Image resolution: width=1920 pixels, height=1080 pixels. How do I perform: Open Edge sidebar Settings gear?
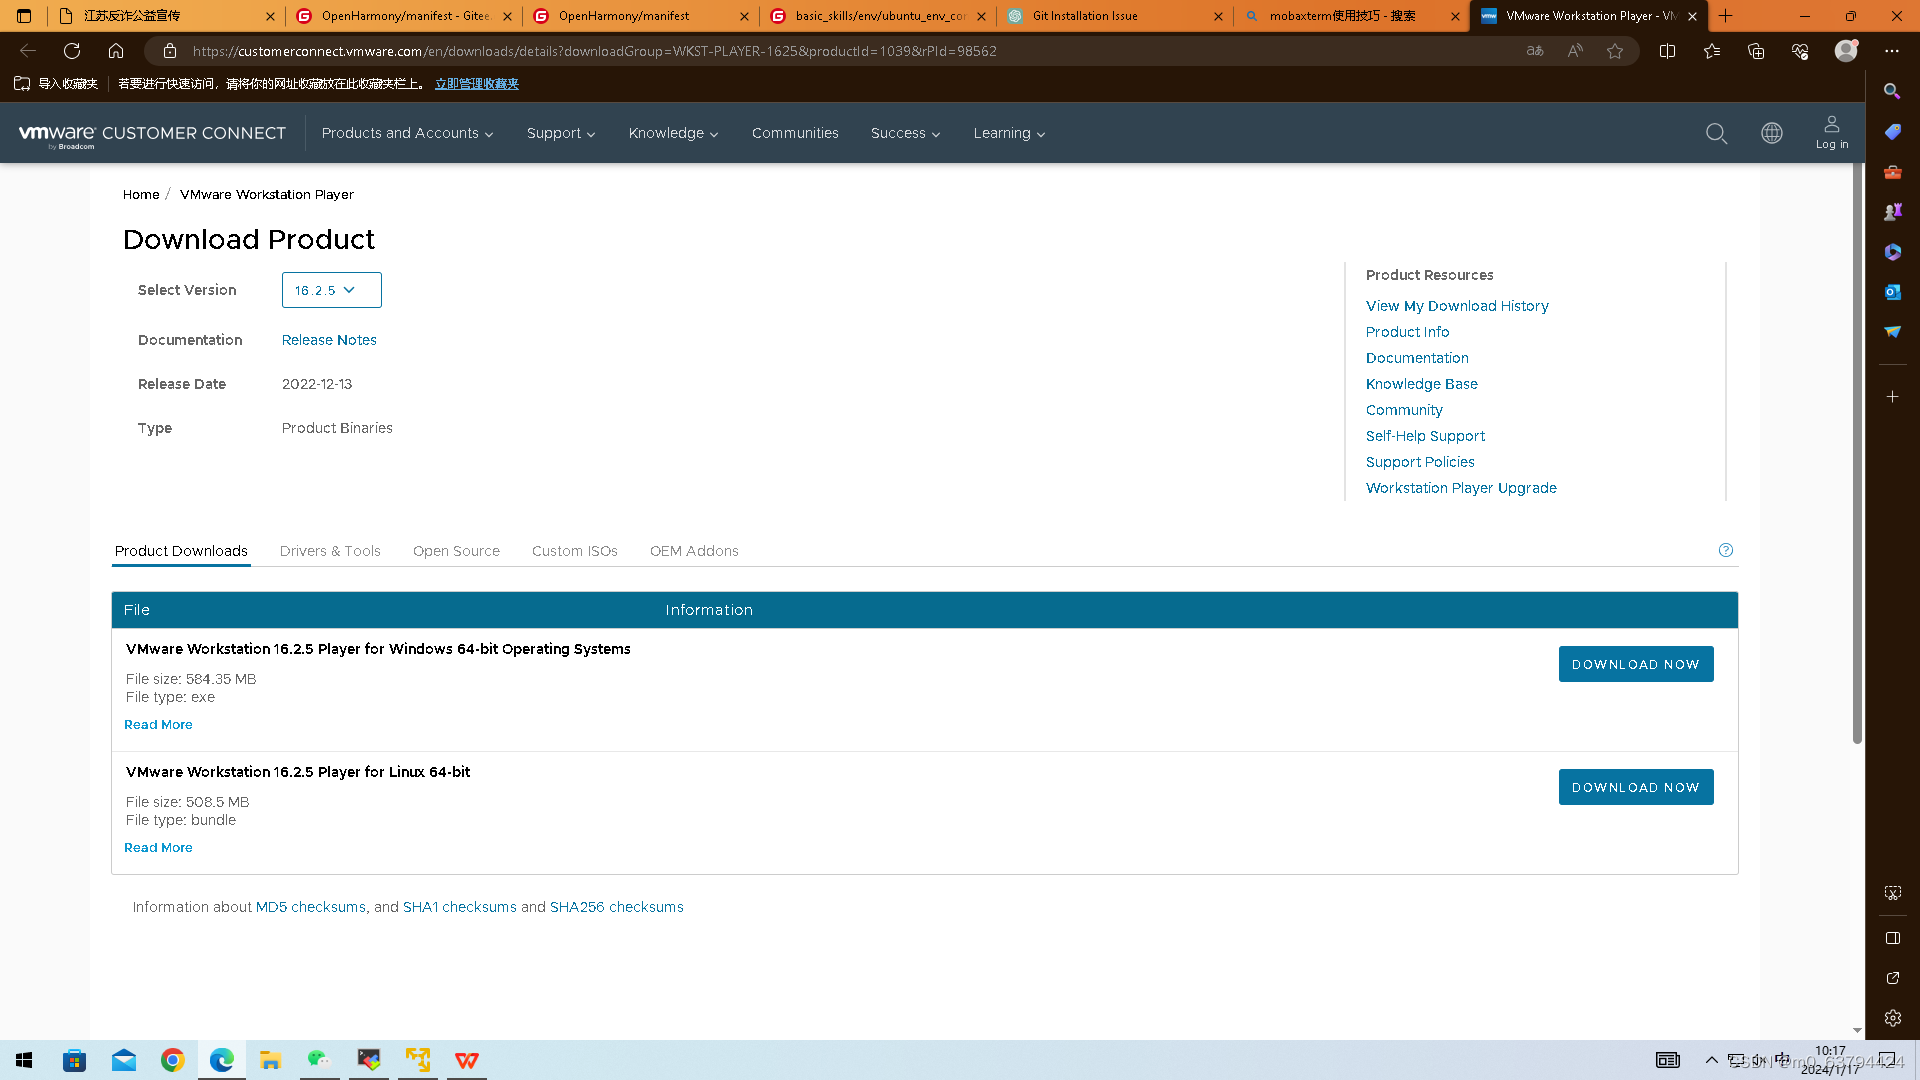click(1892, 1017)
